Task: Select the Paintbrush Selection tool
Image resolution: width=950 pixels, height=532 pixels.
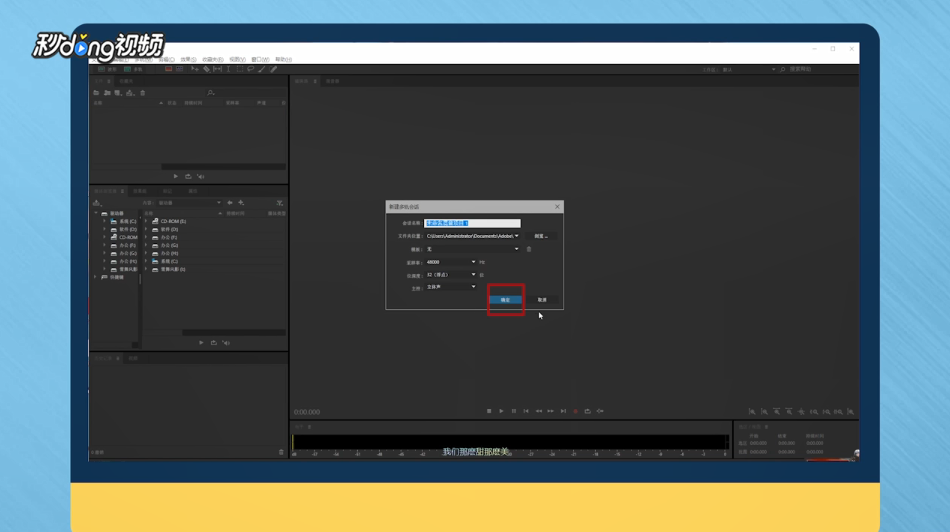Action: (262, 70)
